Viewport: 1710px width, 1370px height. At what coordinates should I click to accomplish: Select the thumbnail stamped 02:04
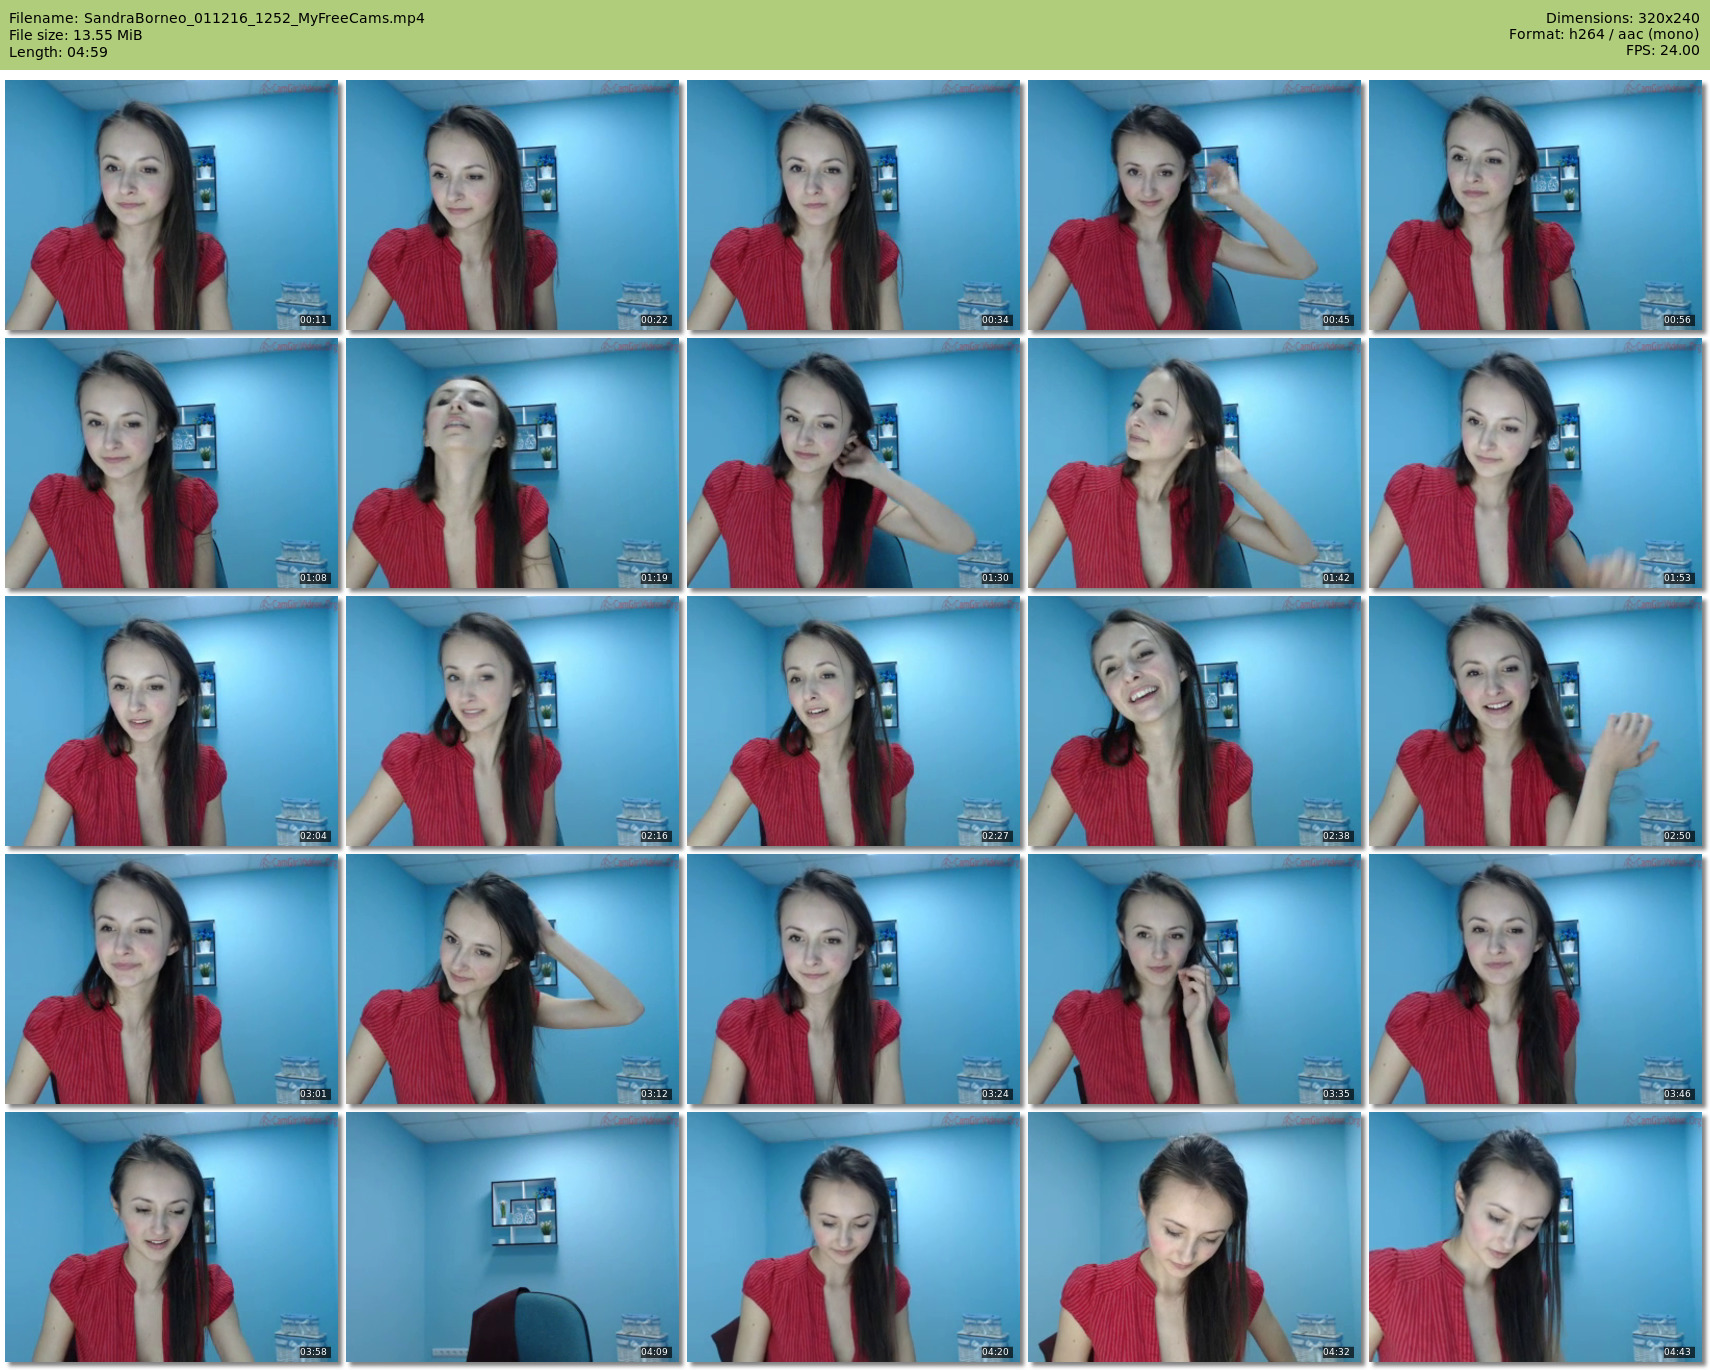[172, 721]
